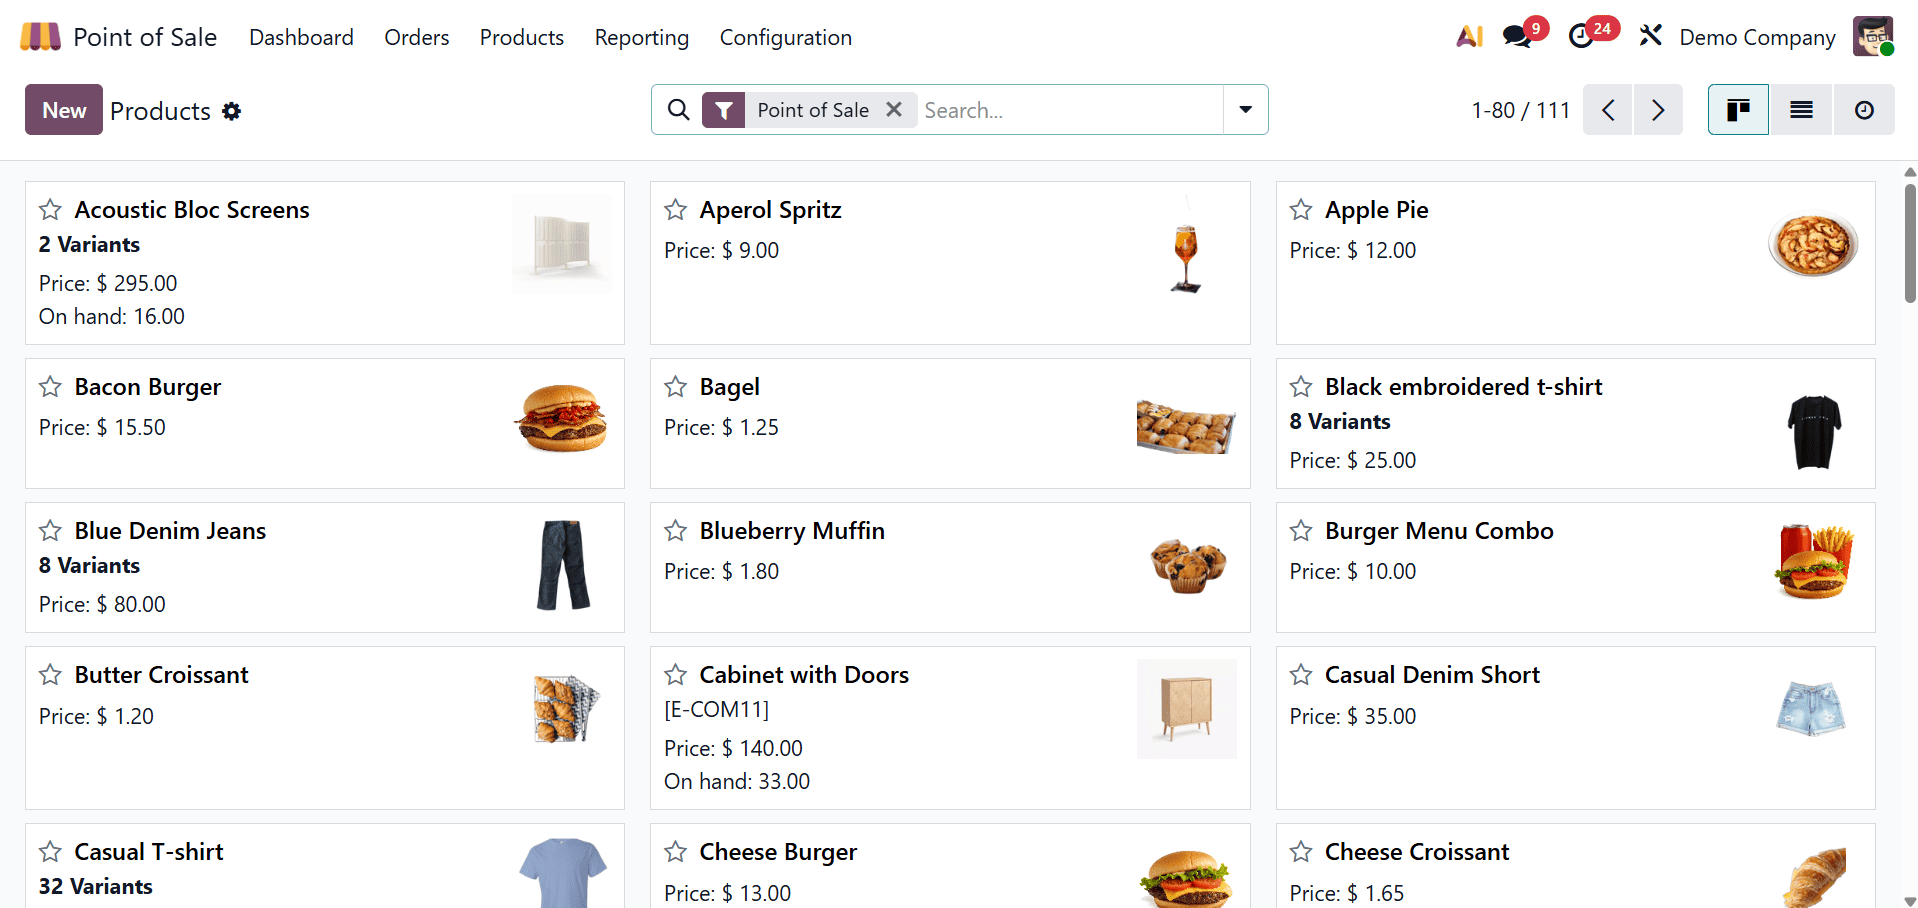Click the New button

coord(63,110)
